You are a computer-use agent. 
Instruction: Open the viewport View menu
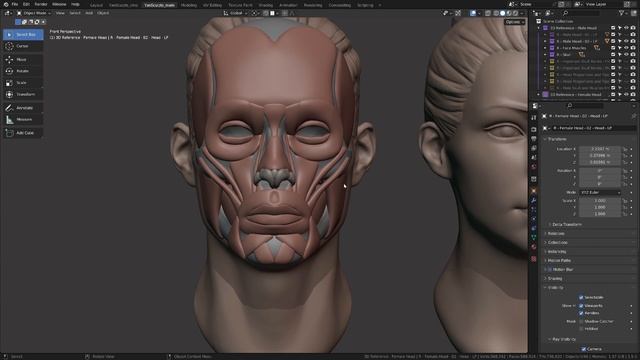60,13
